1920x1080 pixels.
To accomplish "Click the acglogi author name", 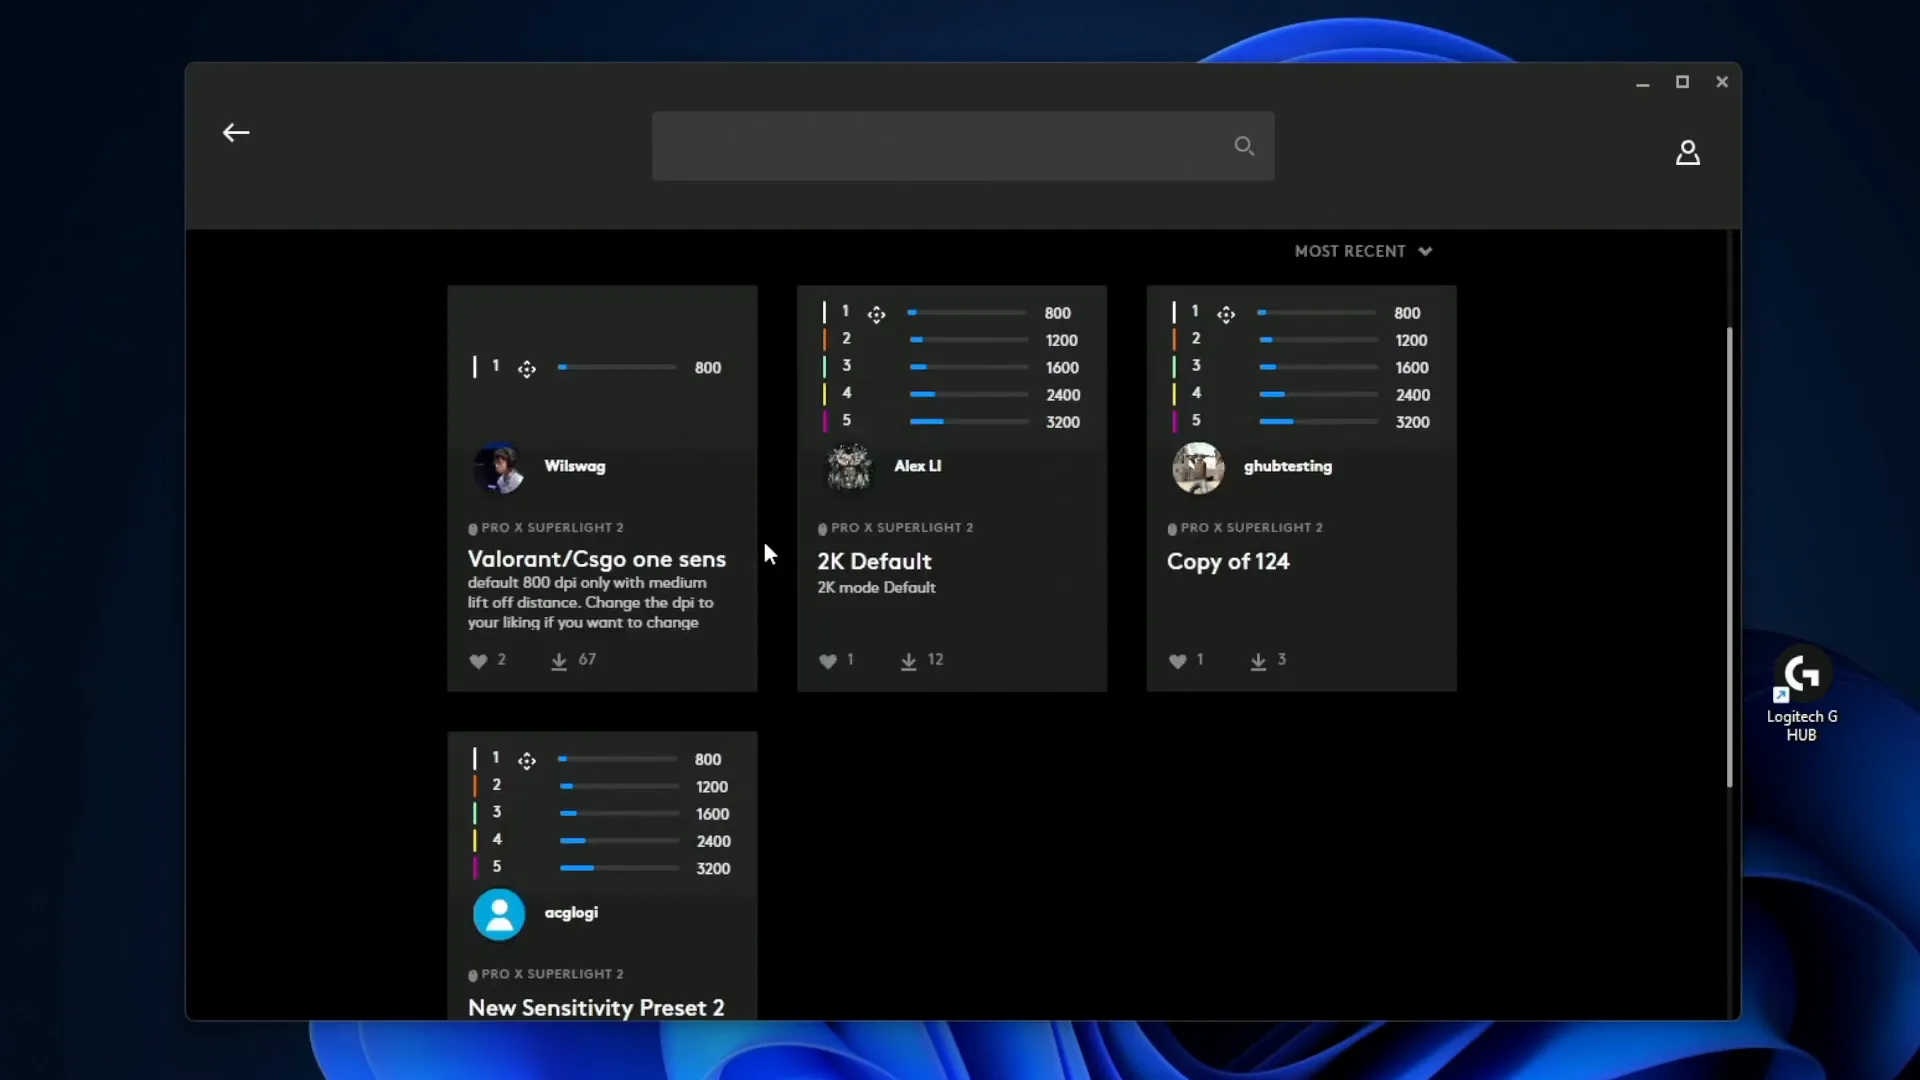I will click(x=571, y=913).
